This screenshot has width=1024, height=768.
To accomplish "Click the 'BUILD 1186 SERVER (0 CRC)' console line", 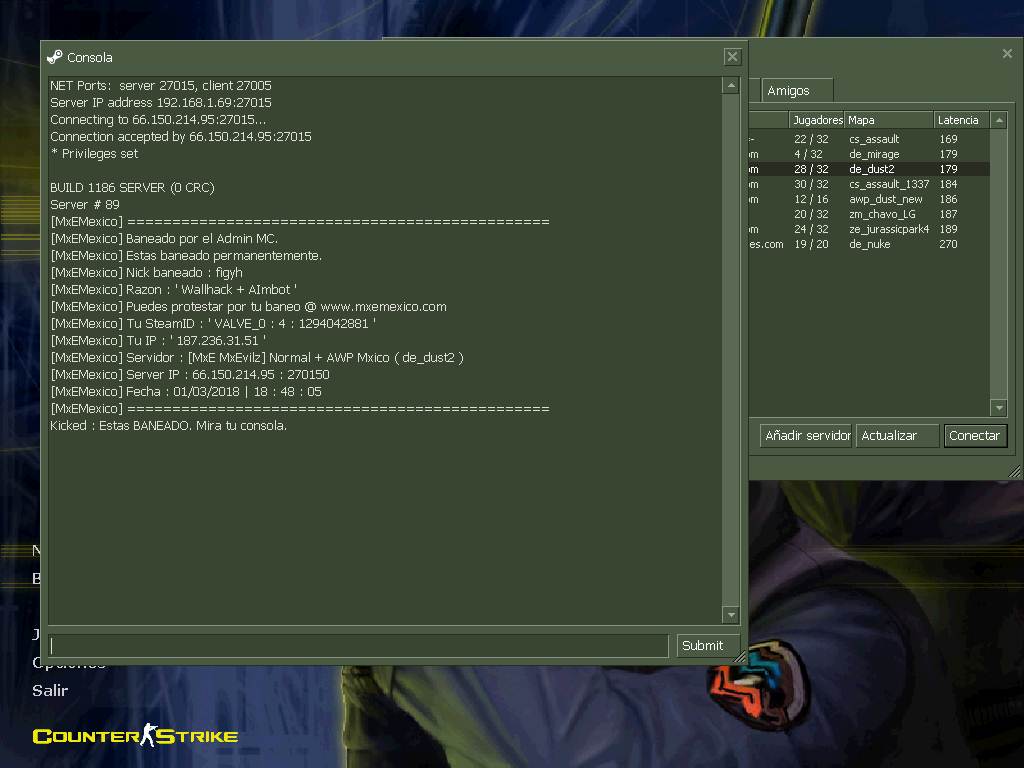I will 133,187.
